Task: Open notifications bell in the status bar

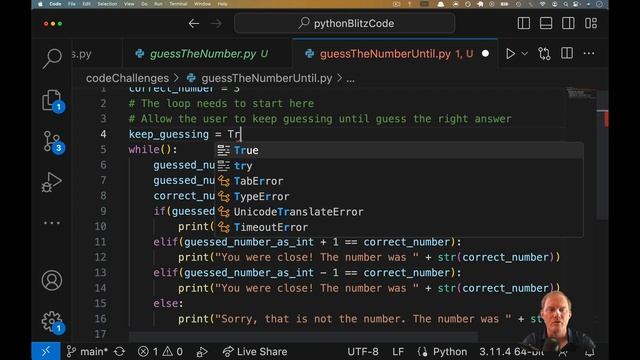Action: pyautogui.click(x=590, y=351)
